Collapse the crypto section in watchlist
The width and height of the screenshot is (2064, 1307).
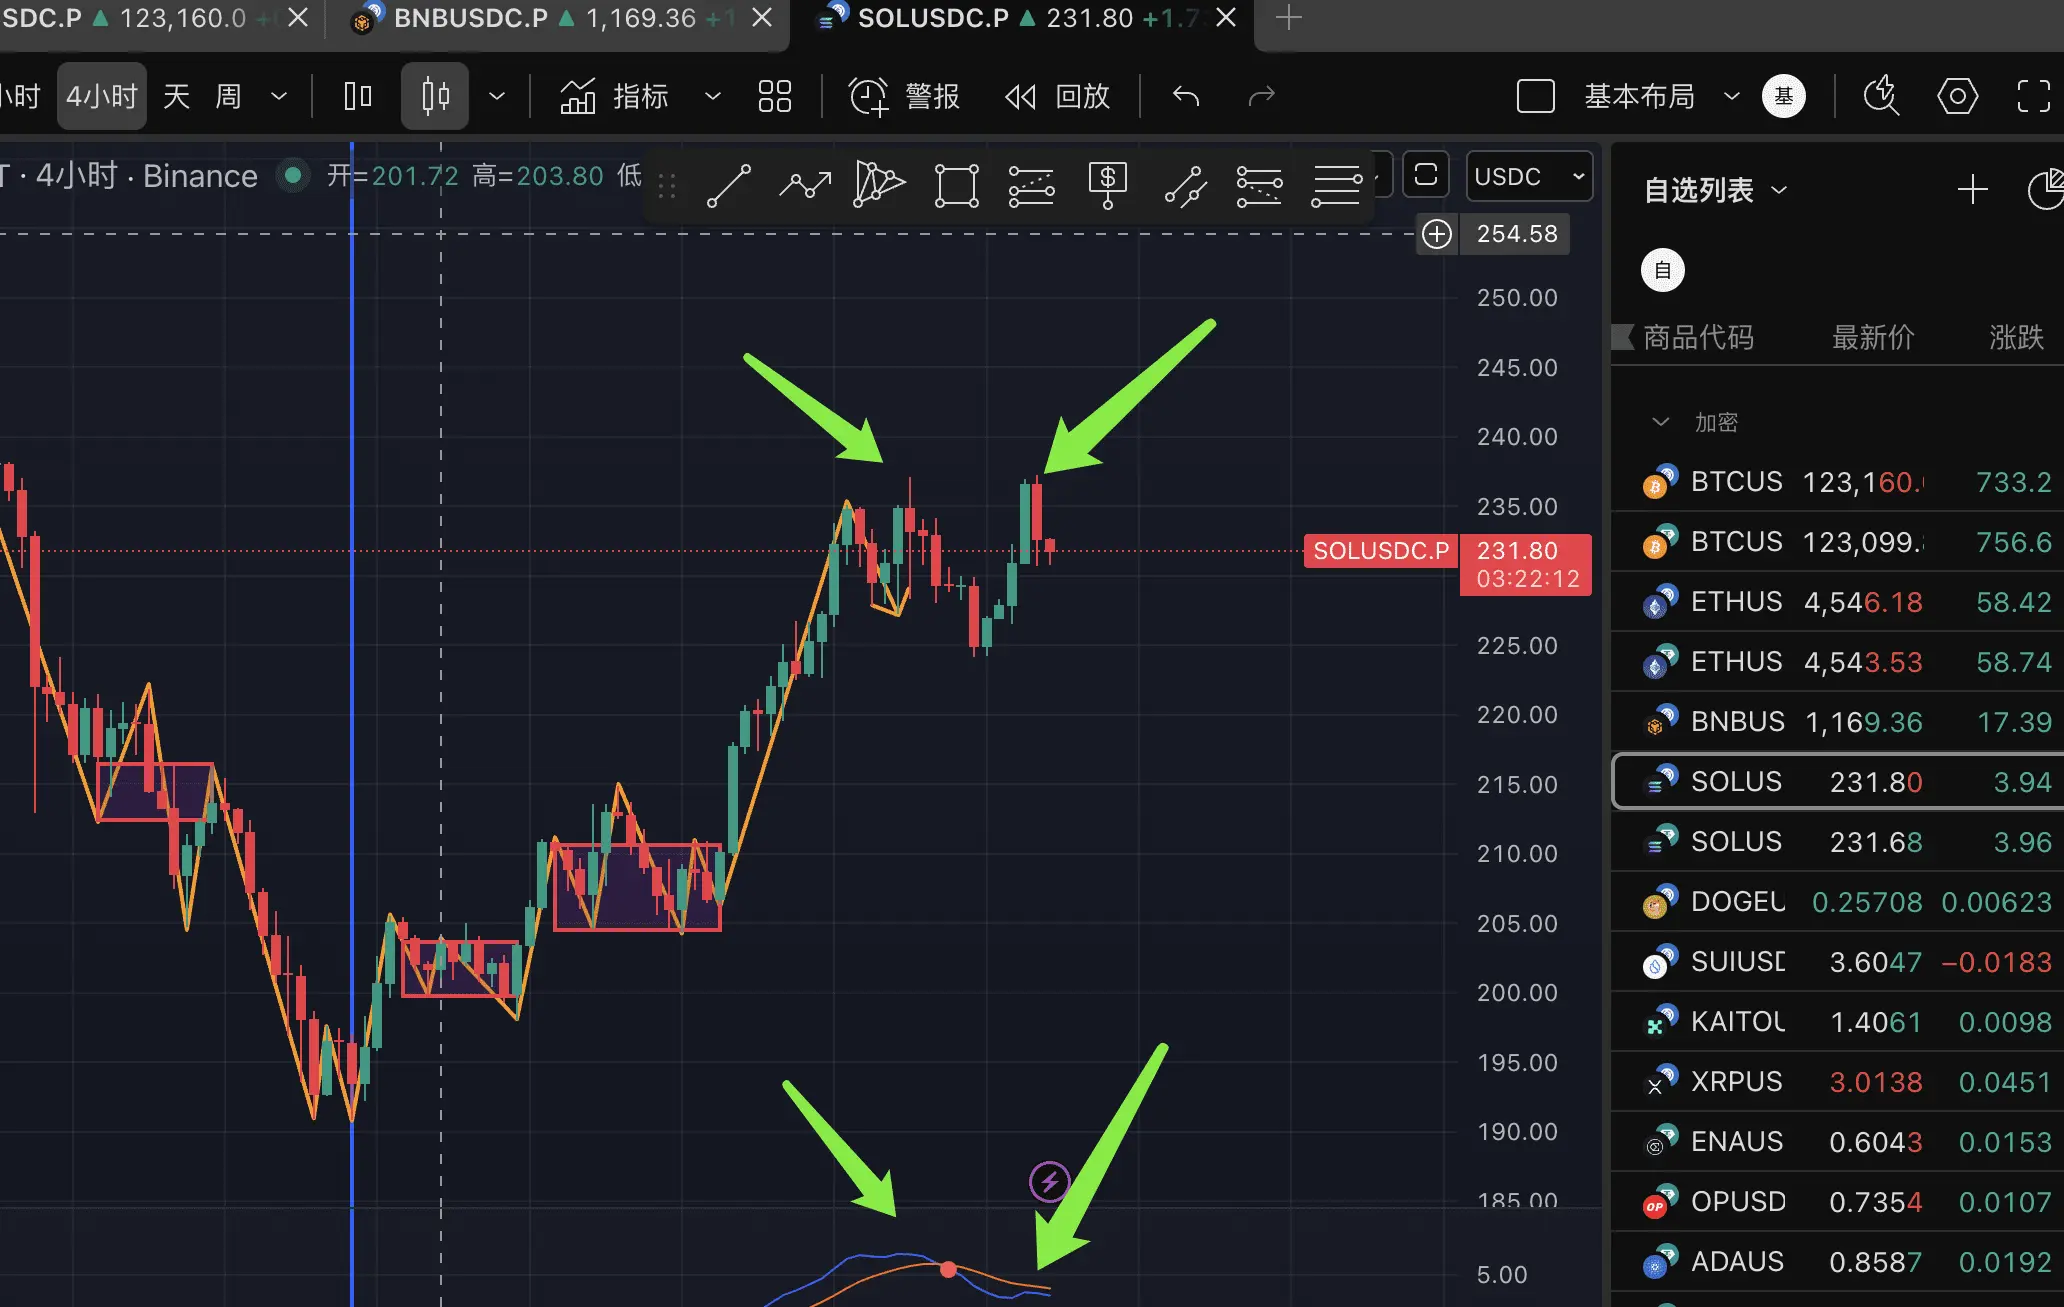[1661, 422]
